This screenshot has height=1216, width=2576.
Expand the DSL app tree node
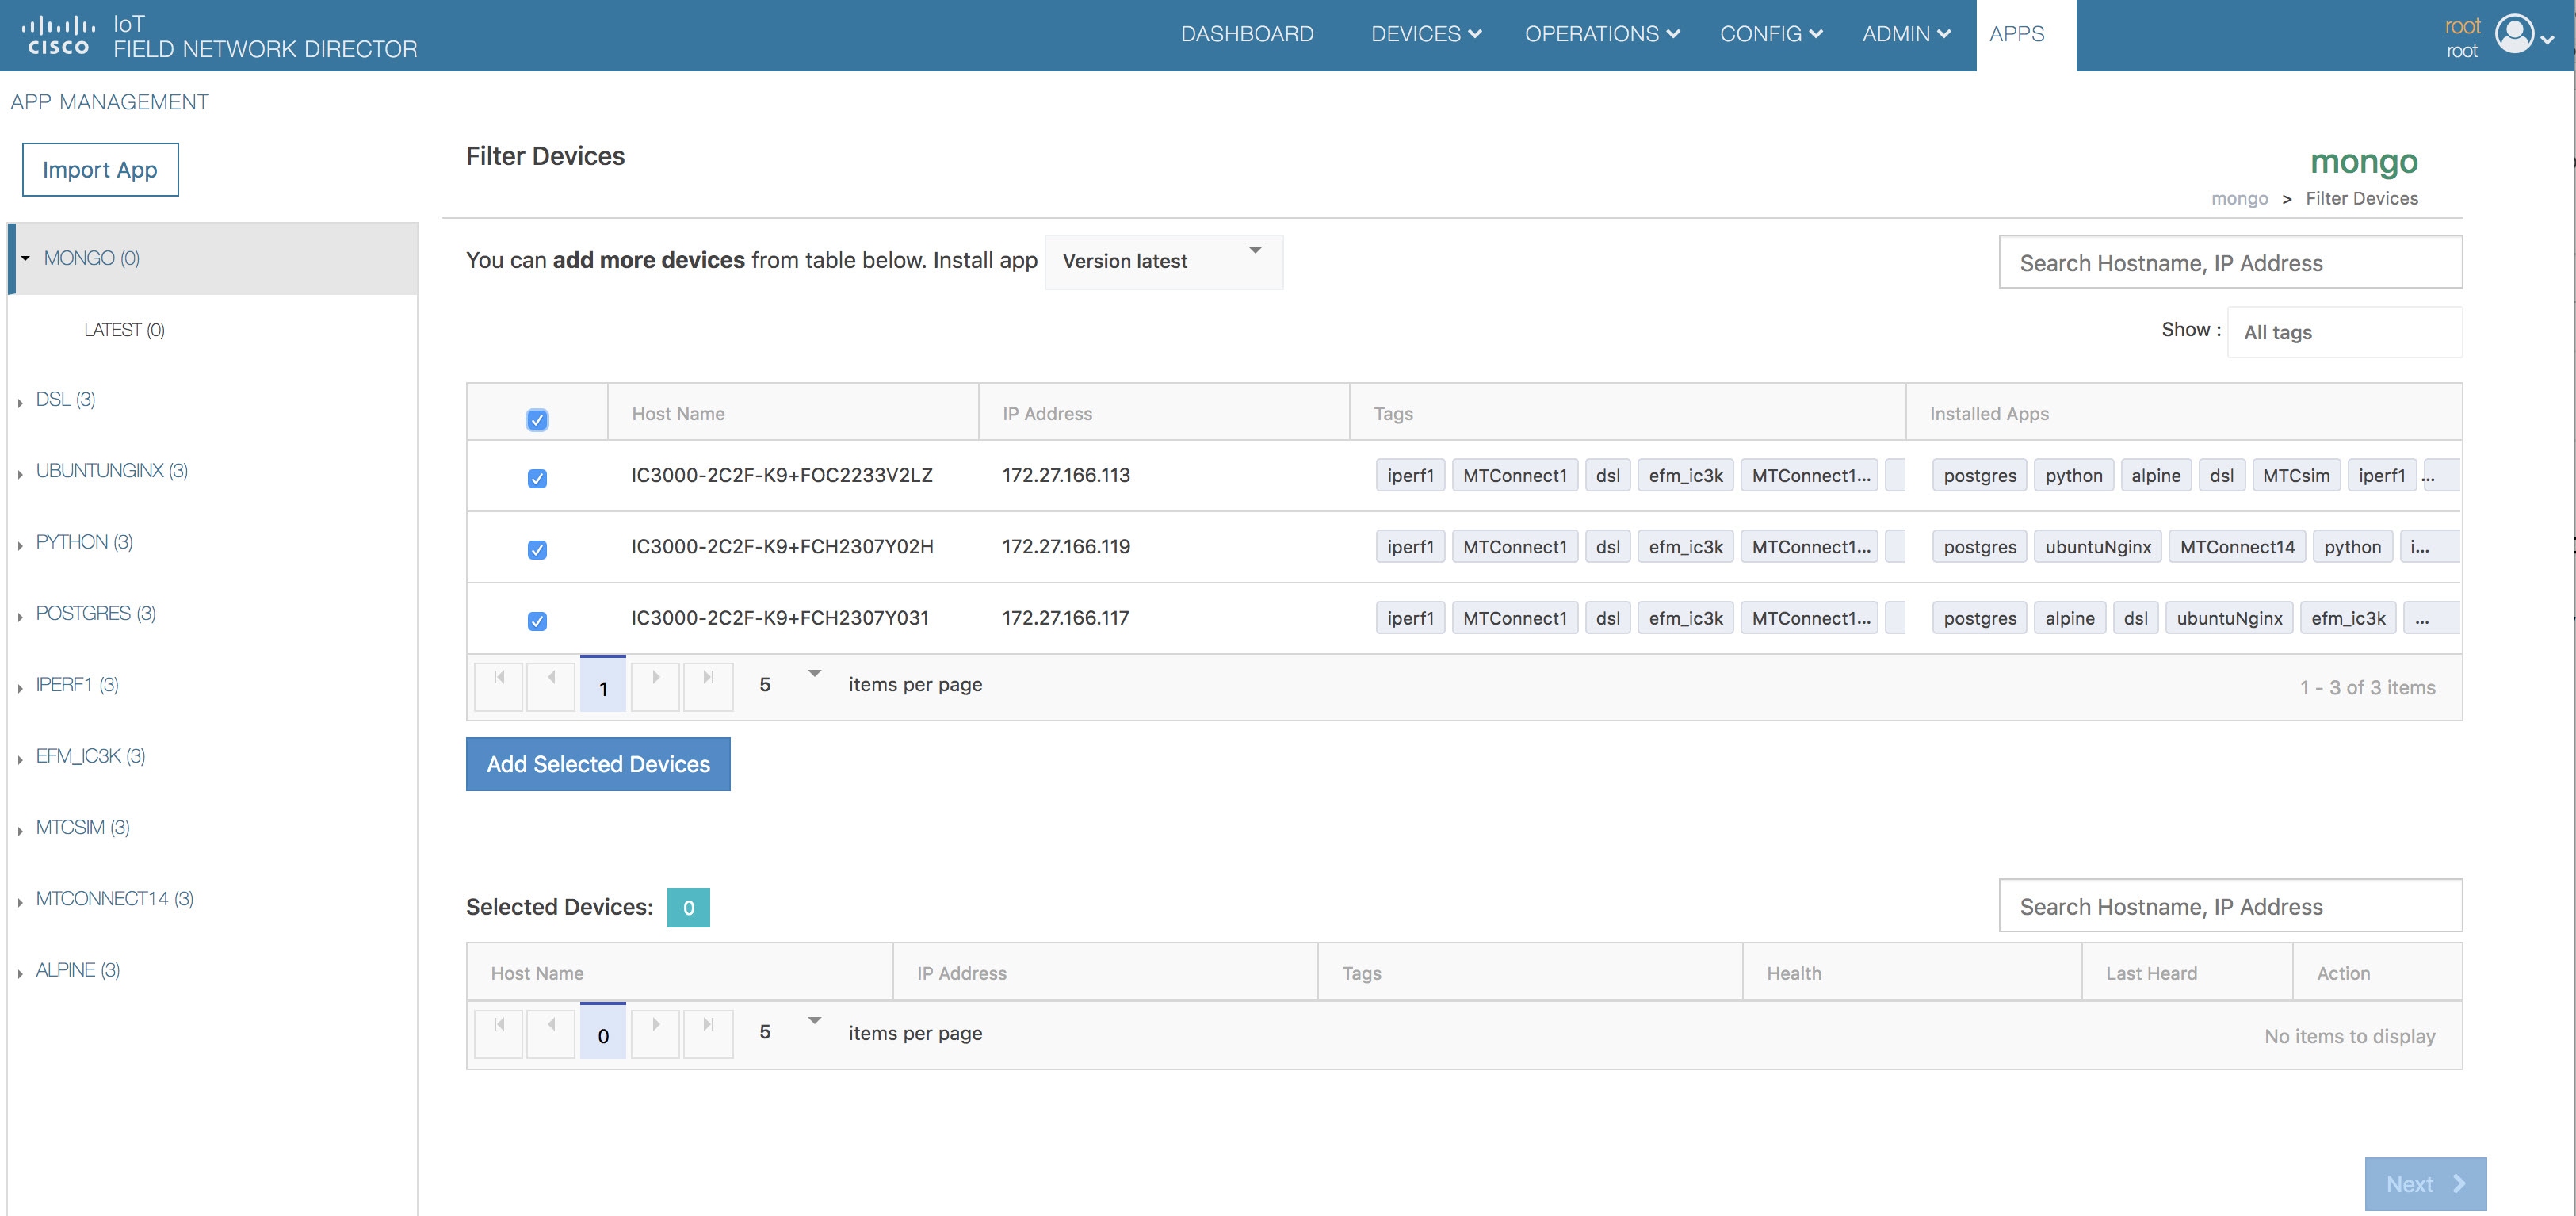click(x=20, y=402)
